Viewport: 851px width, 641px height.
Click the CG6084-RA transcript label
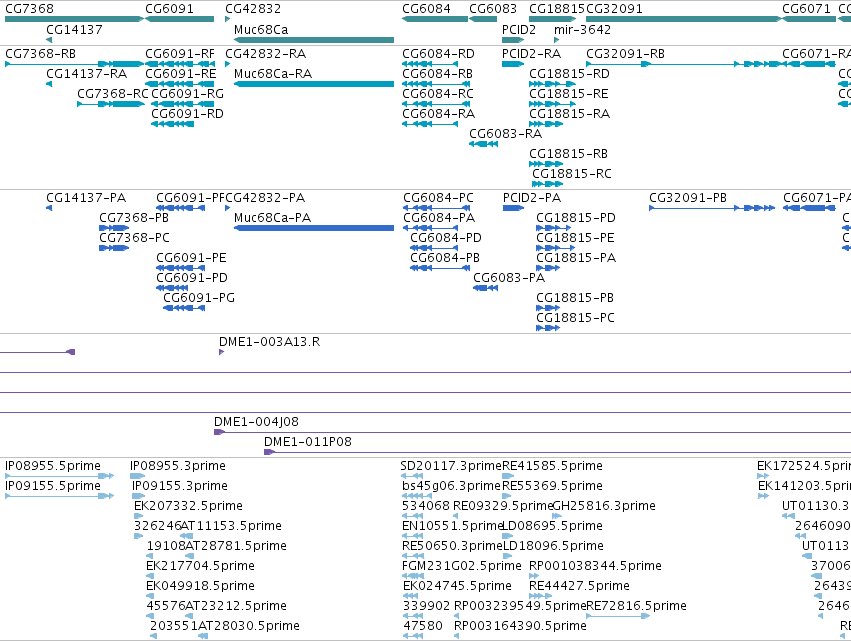point(438,114)
